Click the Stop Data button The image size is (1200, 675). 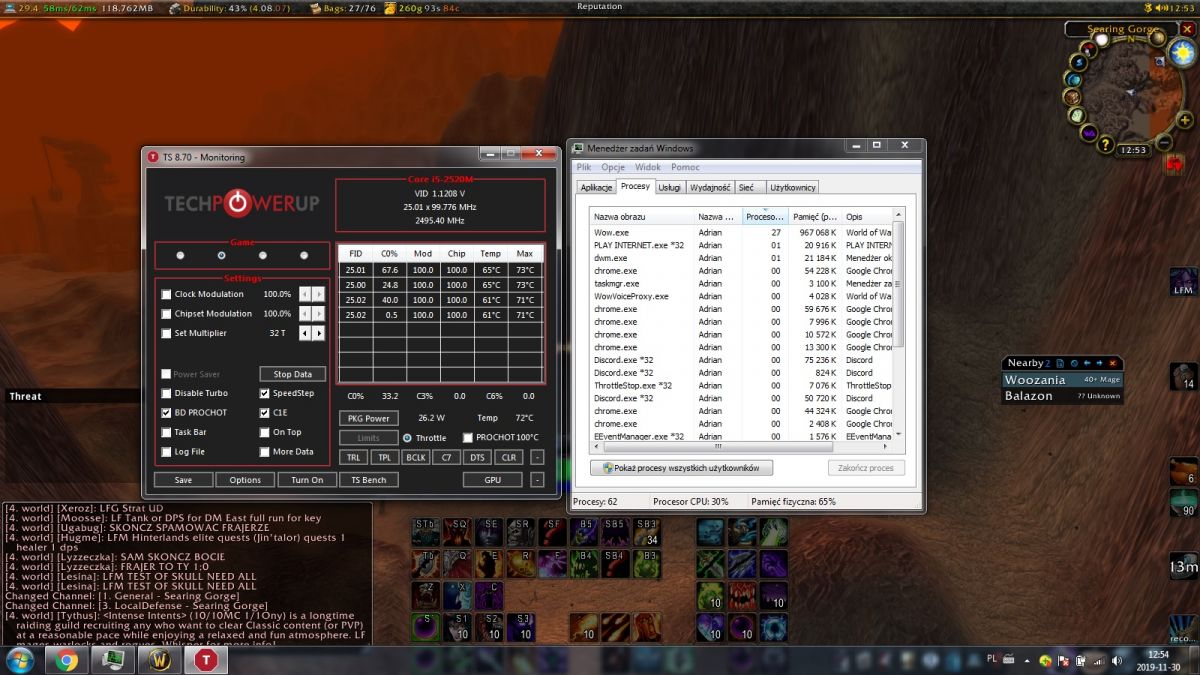(x=293, y=374)
